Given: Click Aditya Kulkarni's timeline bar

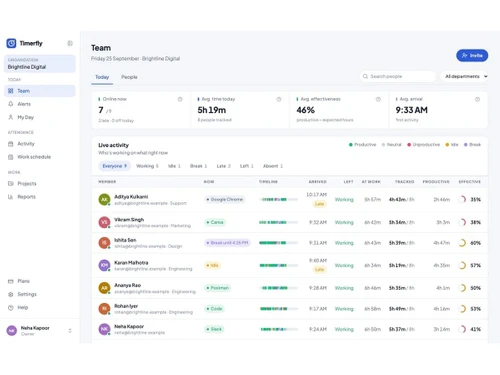Looking at the screenshot, I should tap(279, 199).
